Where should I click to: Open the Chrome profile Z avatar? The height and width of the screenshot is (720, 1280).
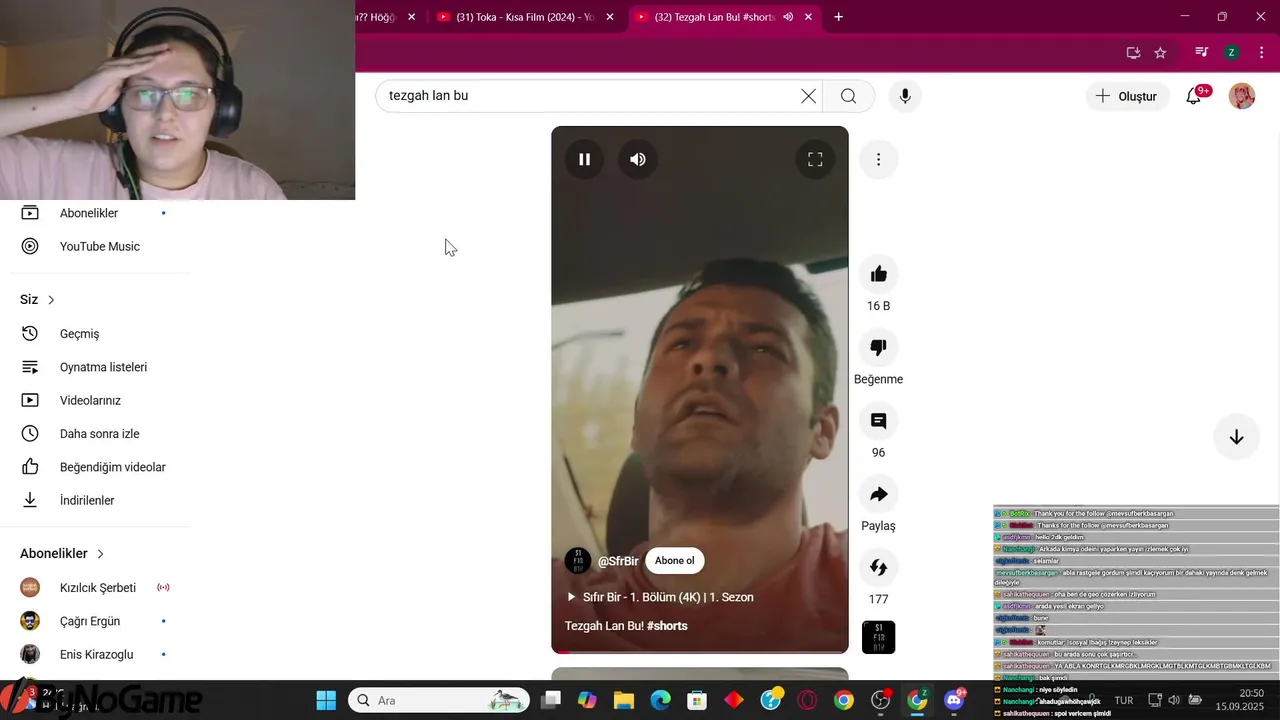[x=1232, y=53]
